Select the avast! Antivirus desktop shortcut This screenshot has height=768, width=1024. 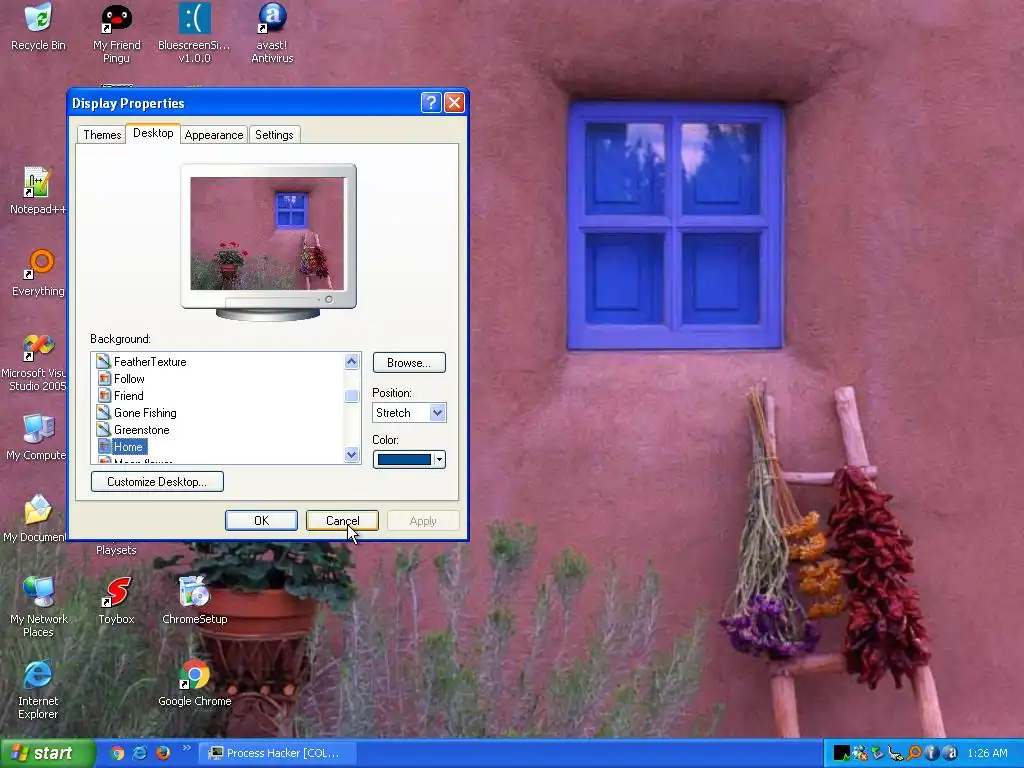coord(272,34)
